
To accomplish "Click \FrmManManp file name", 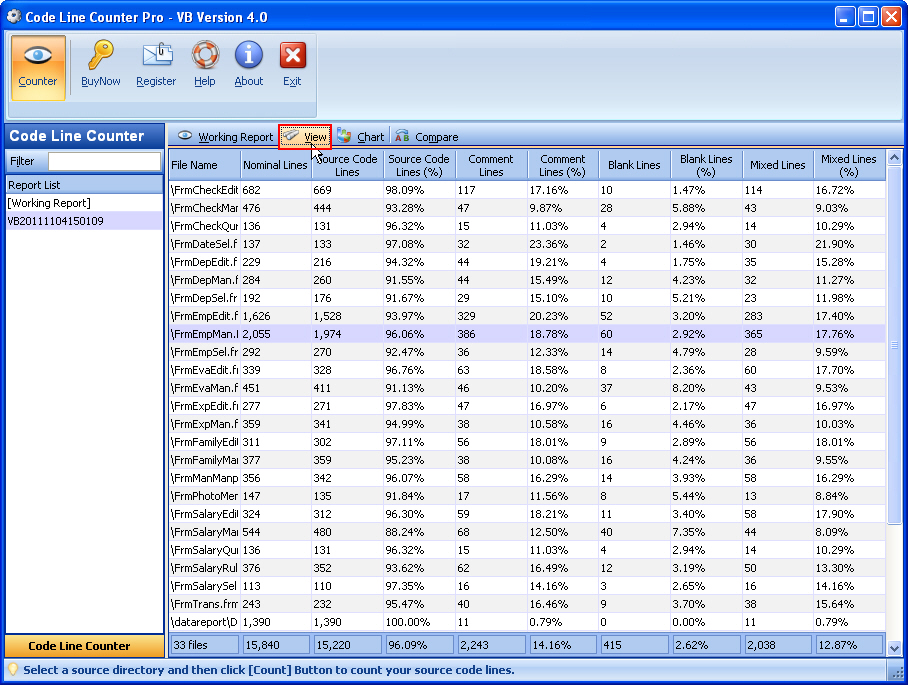I will click(x=204, y=478).
